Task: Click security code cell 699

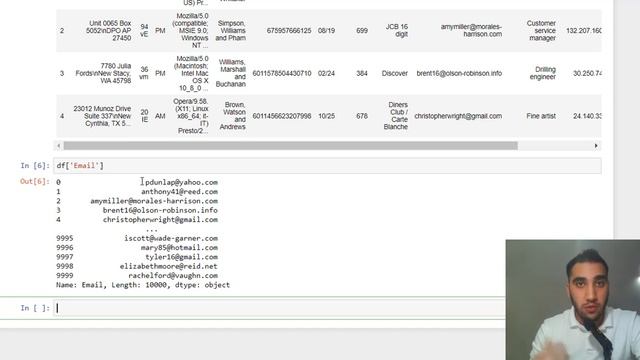Action: click(362, 31)
